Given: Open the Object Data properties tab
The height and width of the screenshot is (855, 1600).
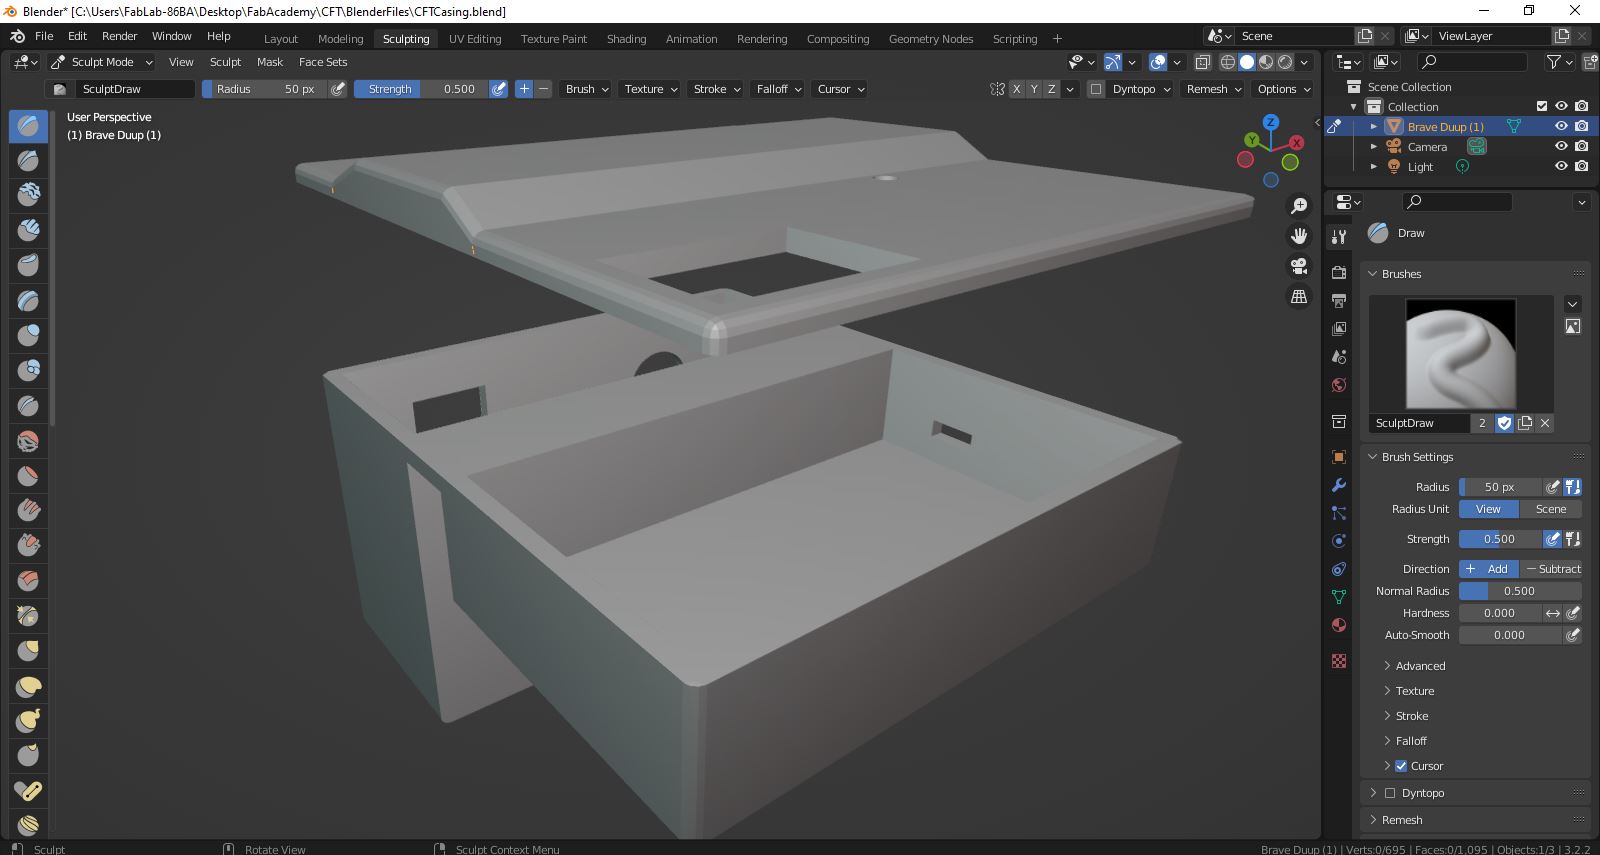Looking at the screenshot, I should tap(1339, 597).
